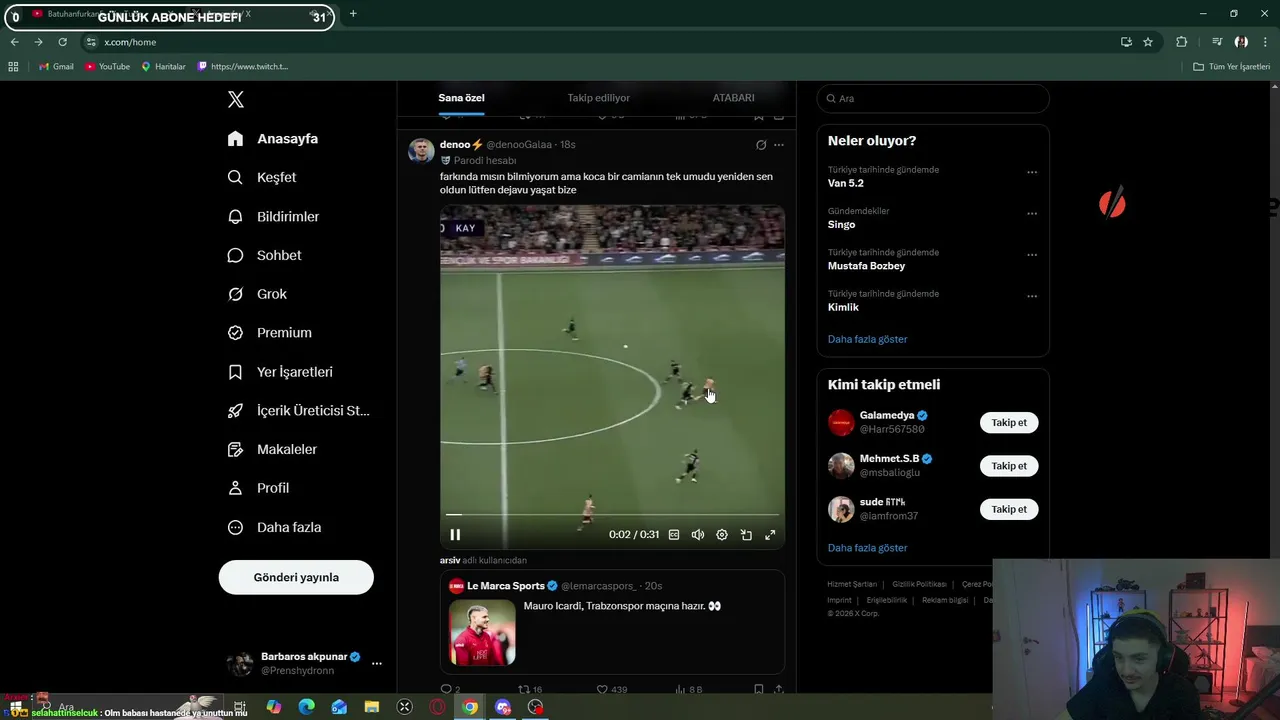The height and width of the screenshot is (720, 1280).
Task: Click Grok icon on denoo post
Action: coord(761,145)
